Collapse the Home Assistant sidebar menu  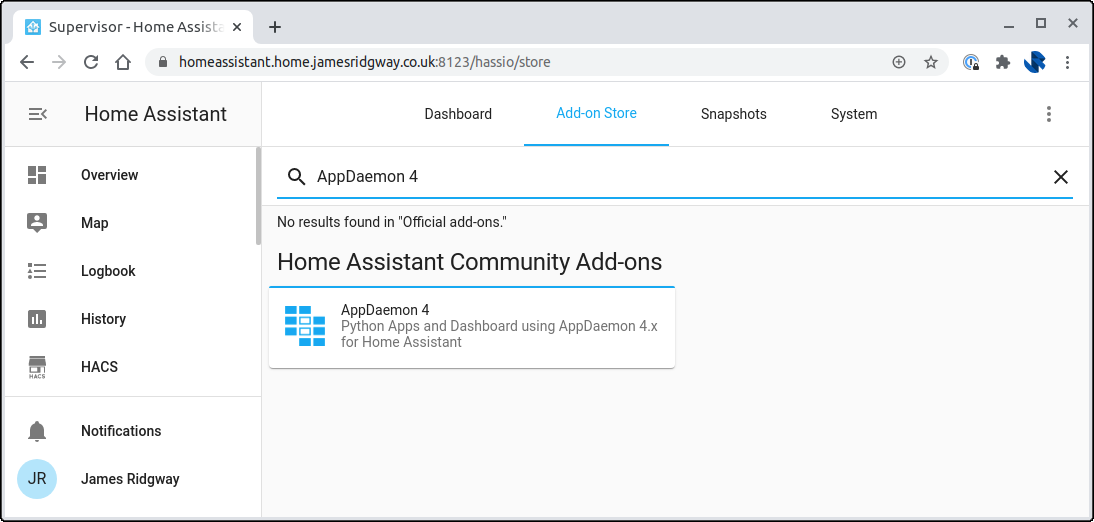click(37, 114)
